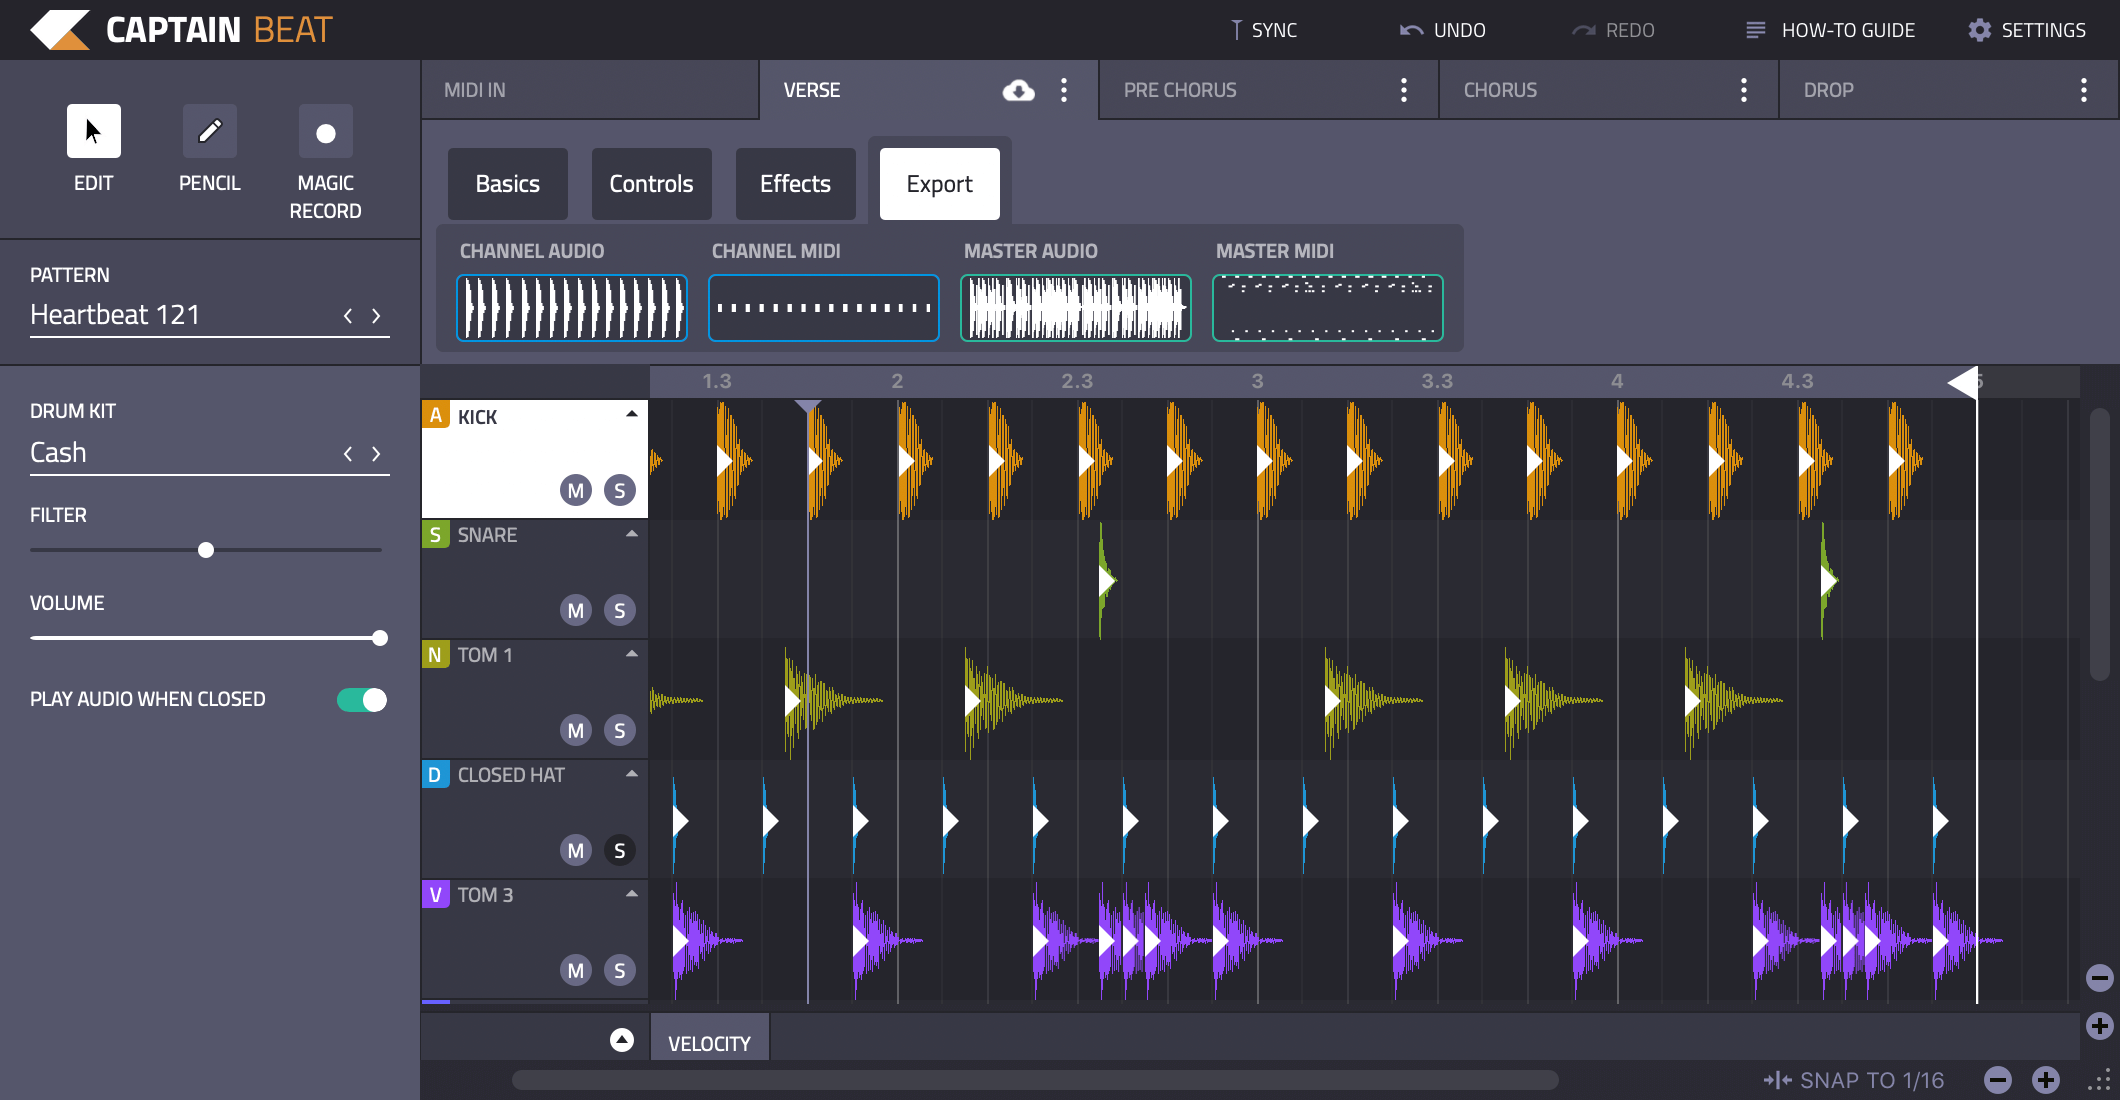Open the Velocity tab
Viewport: 2120px width, 1100px height.
[x=710, y=1038]
